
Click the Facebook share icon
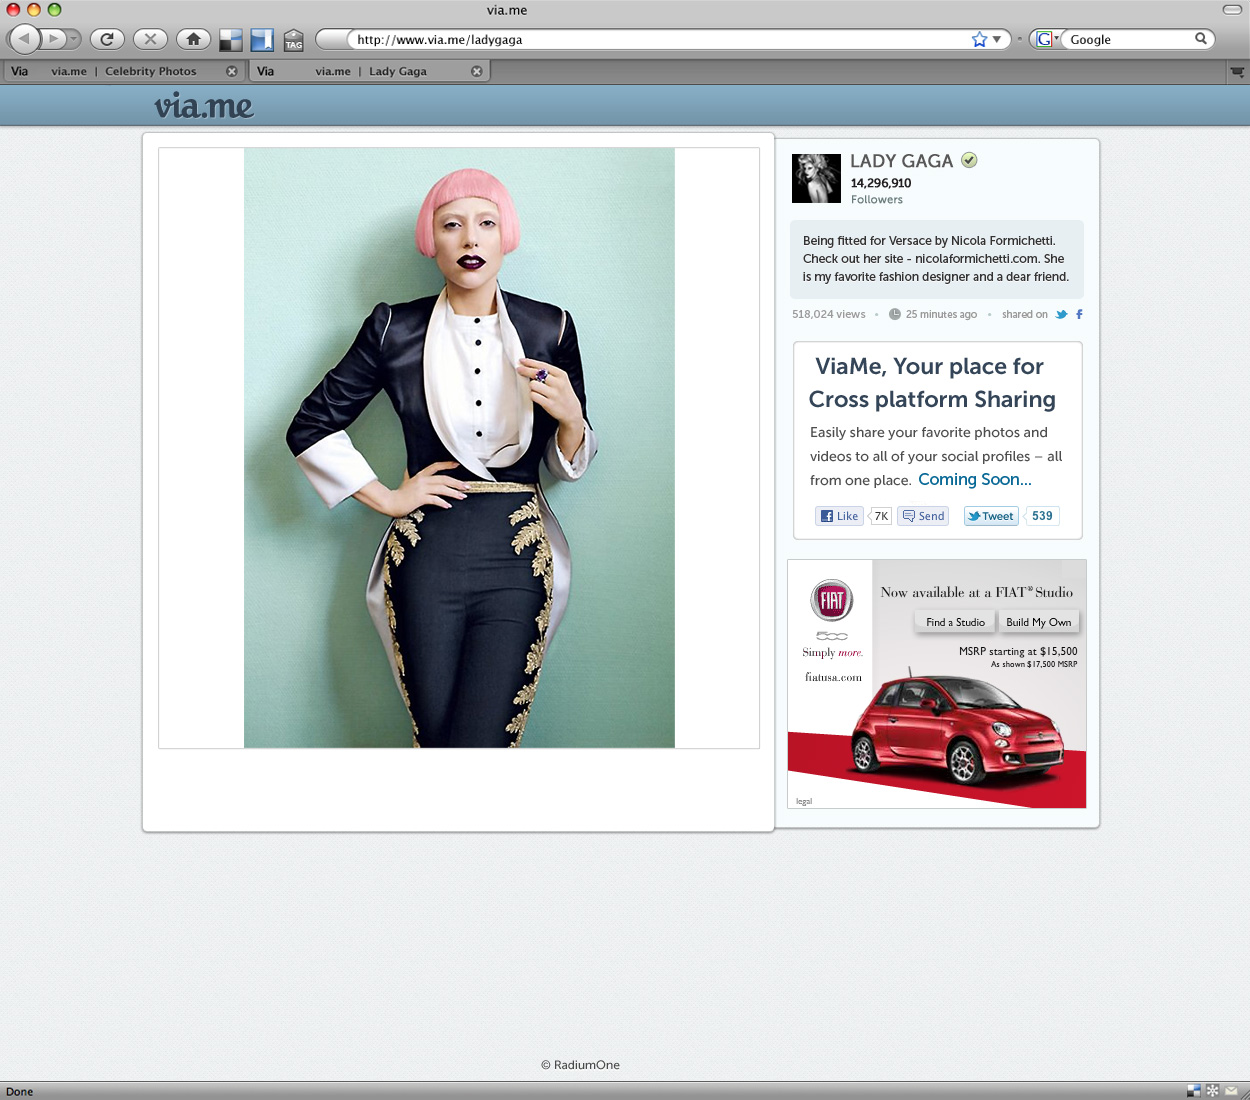tap(1079, 314)
